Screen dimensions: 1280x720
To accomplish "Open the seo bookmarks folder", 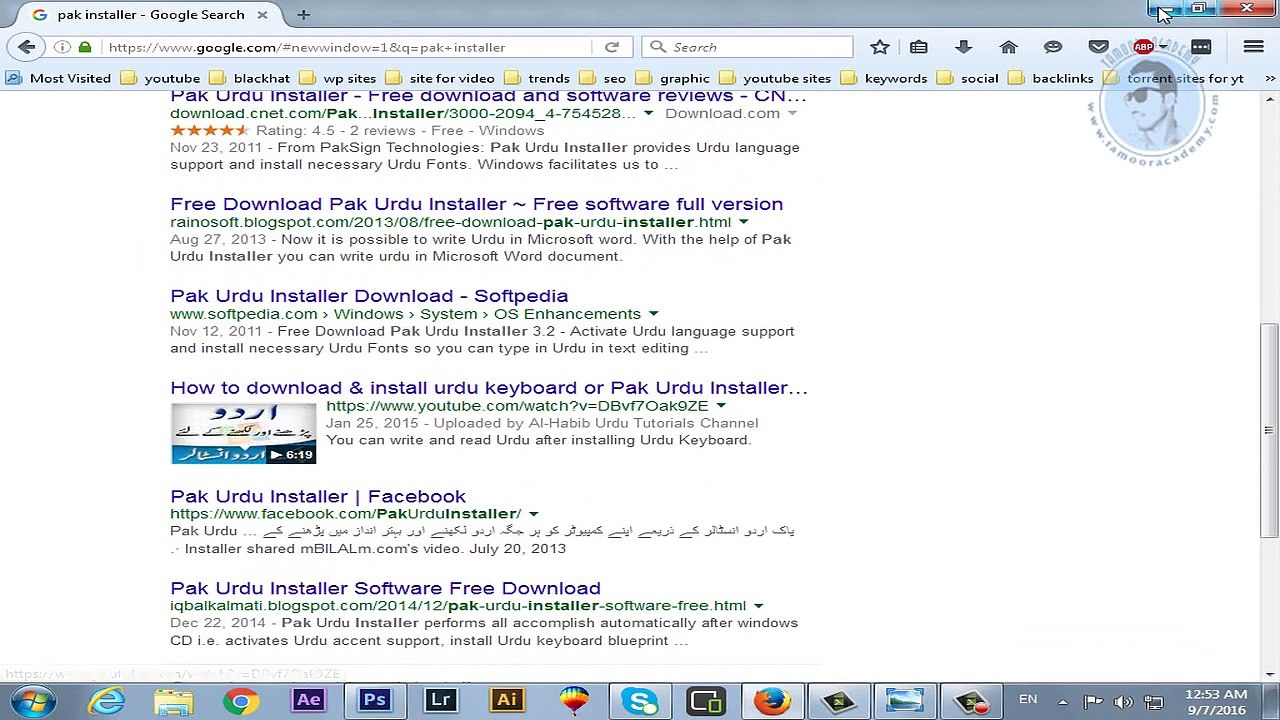I will [603, 78].
